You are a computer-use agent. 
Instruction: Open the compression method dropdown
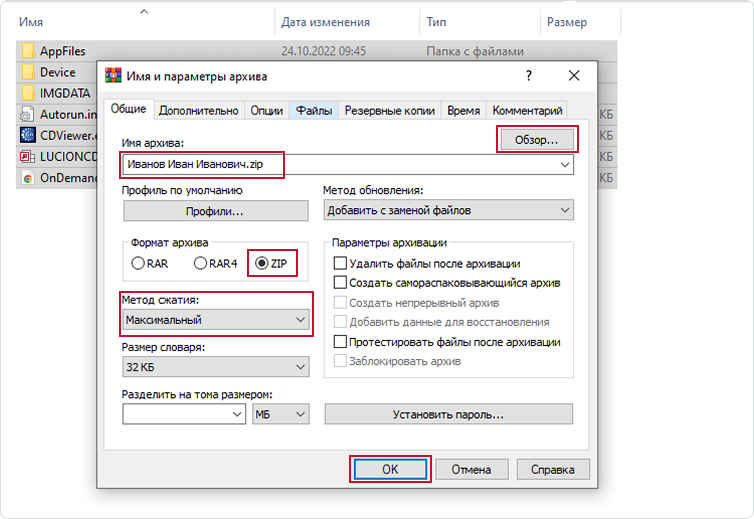[x=215, y=320]
